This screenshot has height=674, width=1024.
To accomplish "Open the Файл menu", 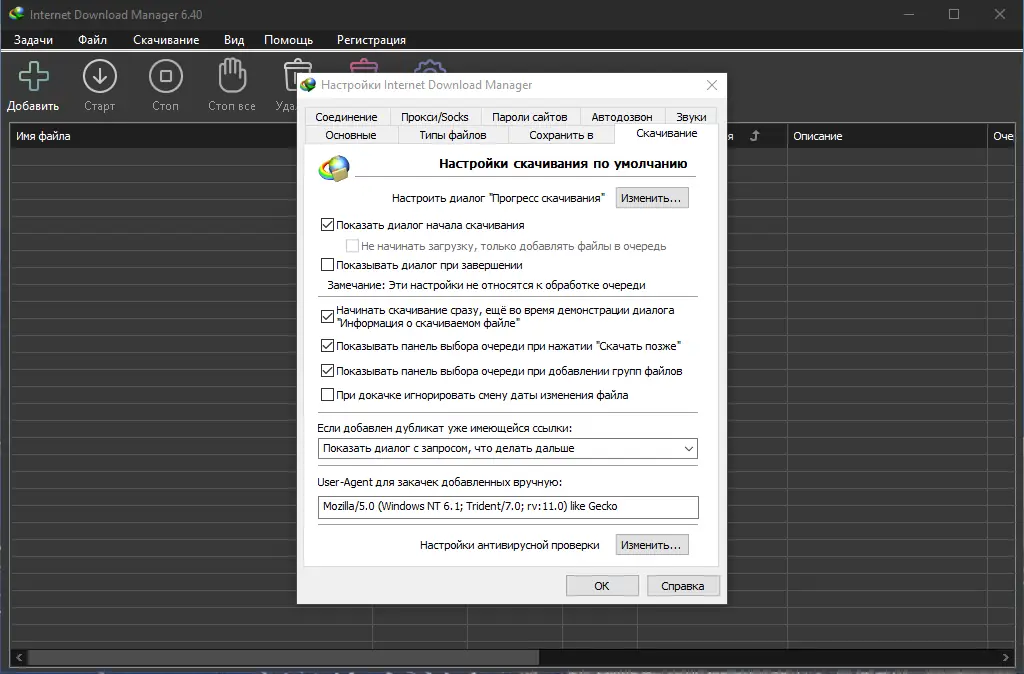I will pyautogui.click(x=92, y=40).
